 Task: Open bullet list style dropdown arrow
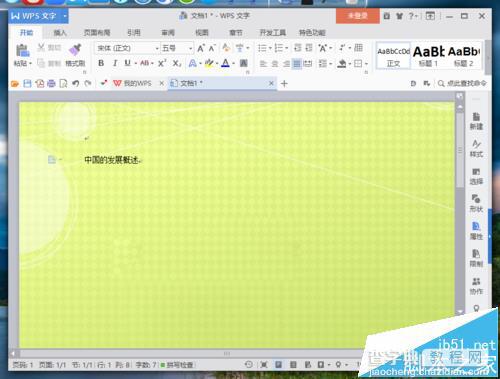click(x=270, y=48)
